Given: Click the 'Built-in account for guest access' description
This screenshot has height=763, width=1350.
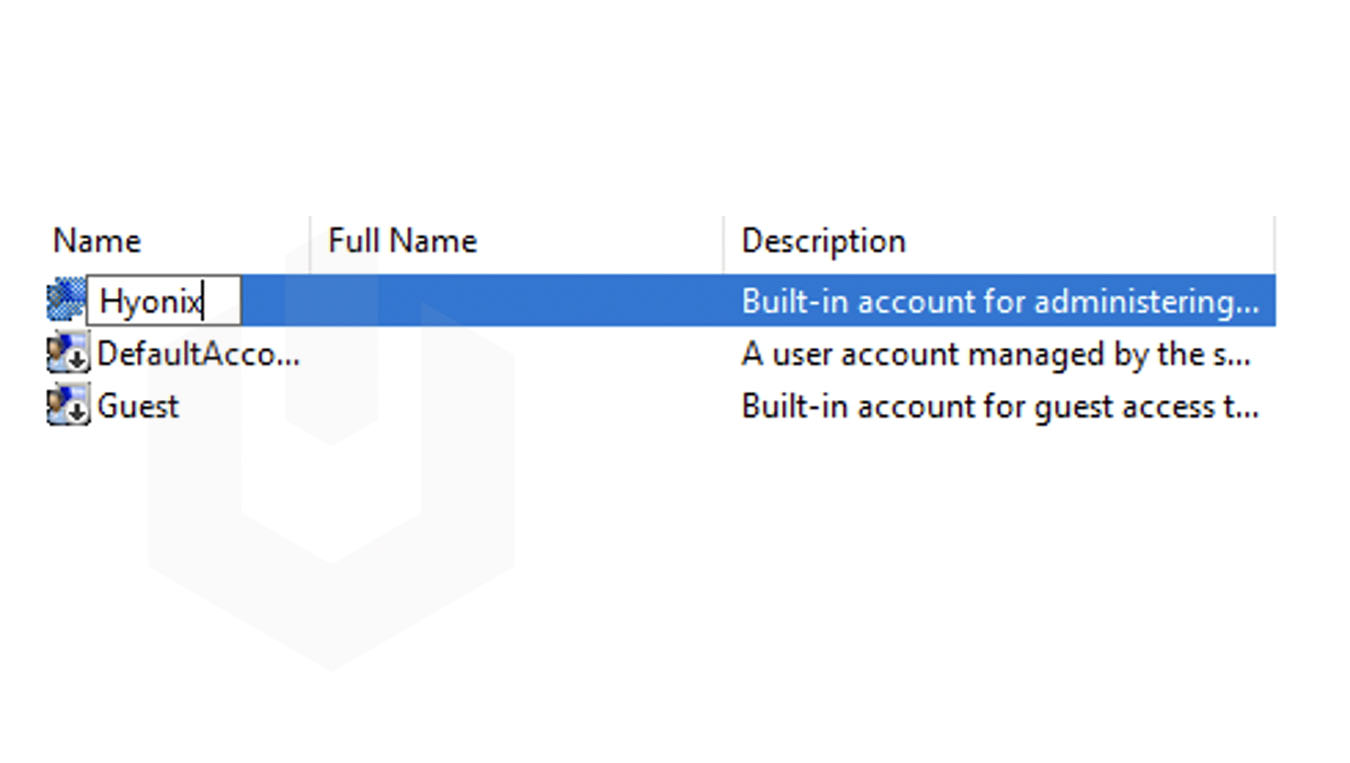Looking at the screenshot, I should coord(999,406).
